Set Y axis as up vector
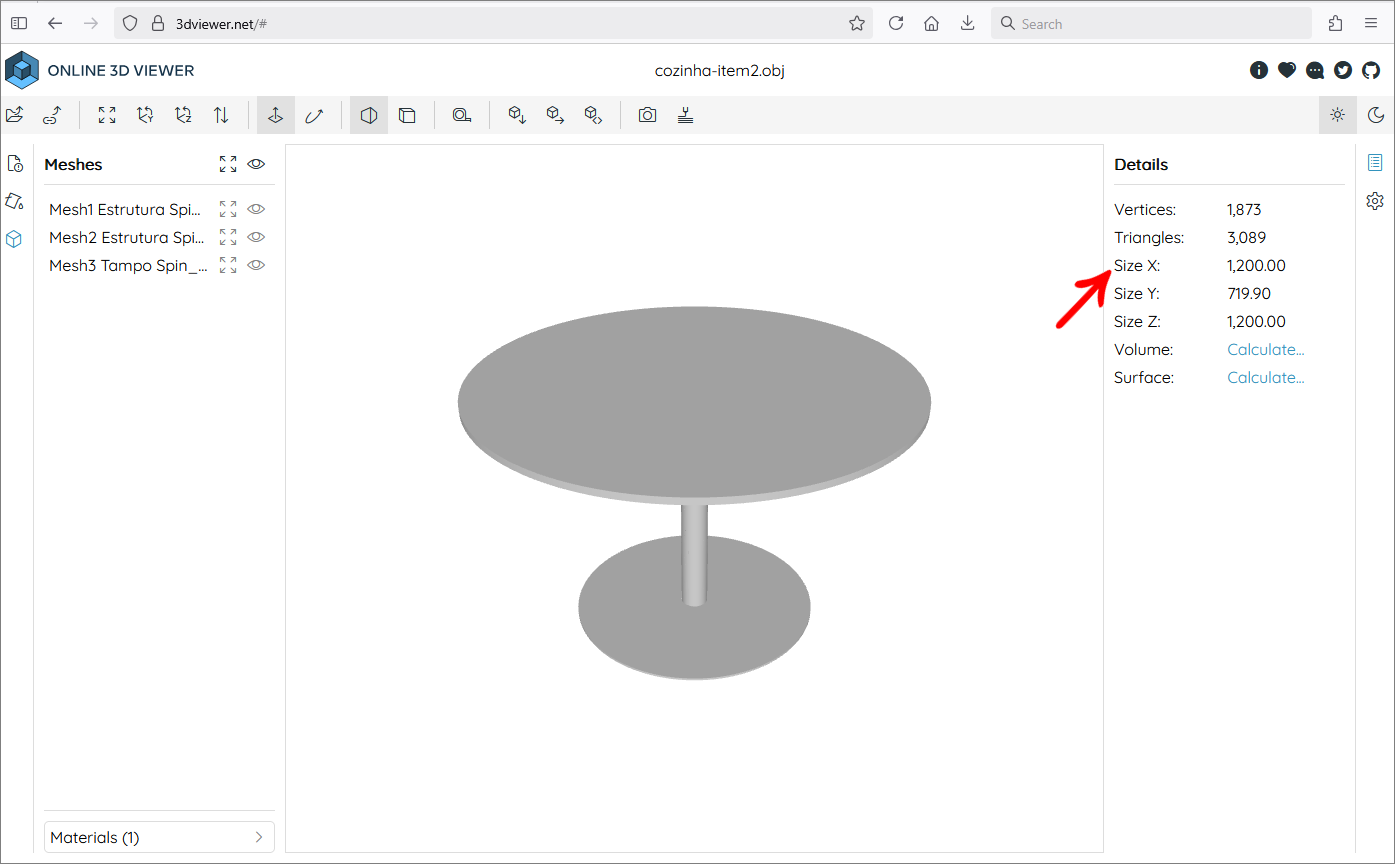Image resolution: width=1395 pixels, height=864 pixels. [x=145, y=115]
